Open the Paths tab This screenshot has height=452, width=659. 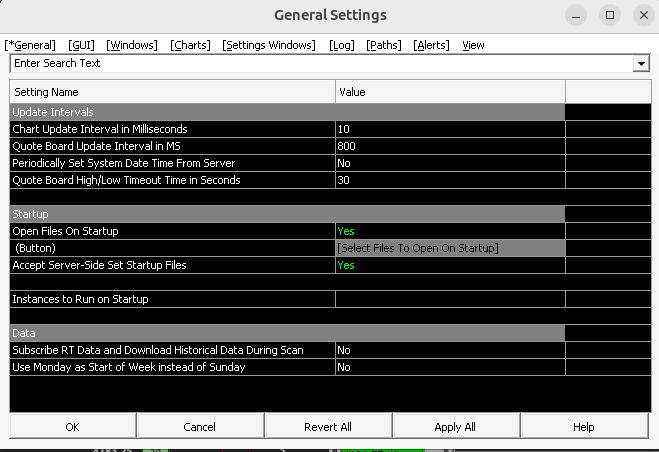384,45
